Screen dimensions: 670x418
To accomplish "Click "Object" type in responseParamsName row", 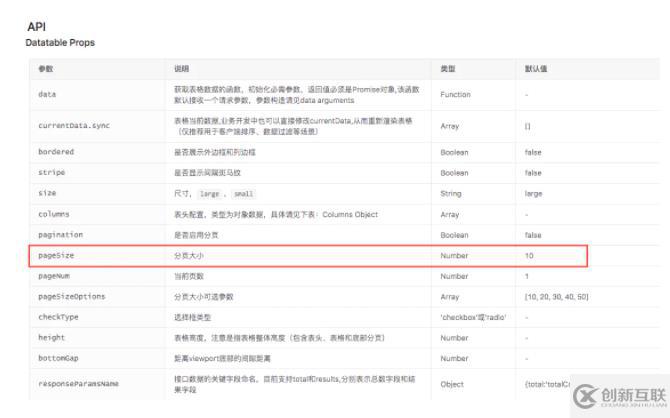I will click(x=452, y=384).
